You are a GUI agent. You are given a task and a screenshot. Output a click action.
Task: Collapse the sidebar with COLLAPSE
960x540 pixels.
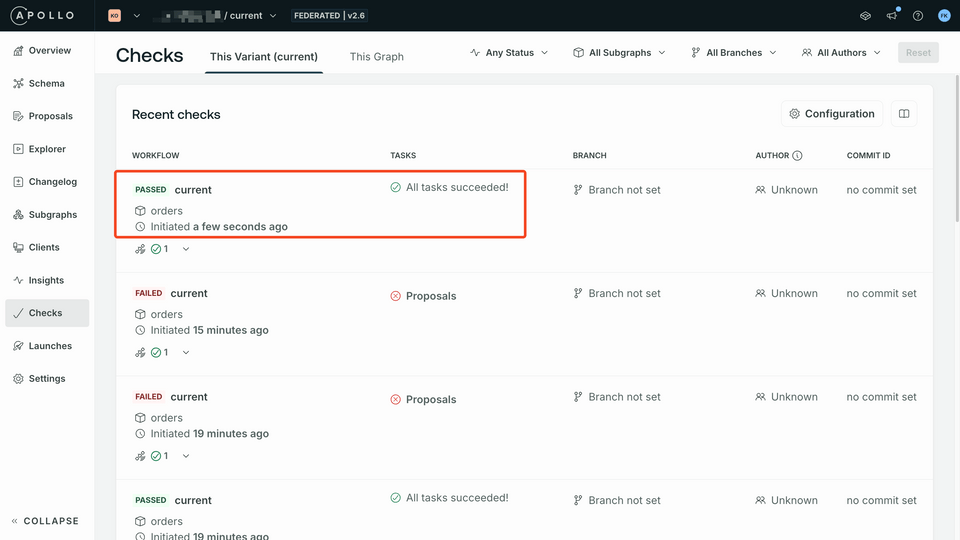(x=45, y=521)
